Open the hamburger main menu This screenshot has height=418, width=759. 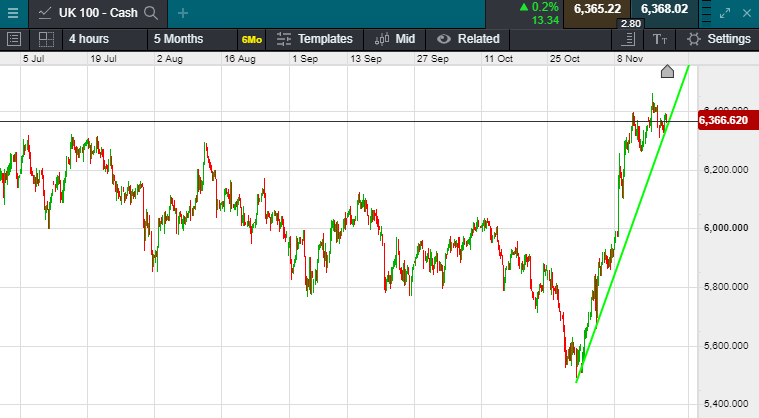click(x=13, y=13)
